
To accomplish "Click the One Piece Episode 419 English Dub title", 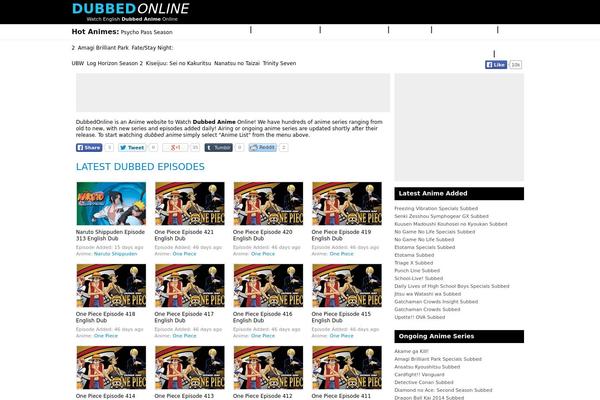I will [x=341, y=235].
